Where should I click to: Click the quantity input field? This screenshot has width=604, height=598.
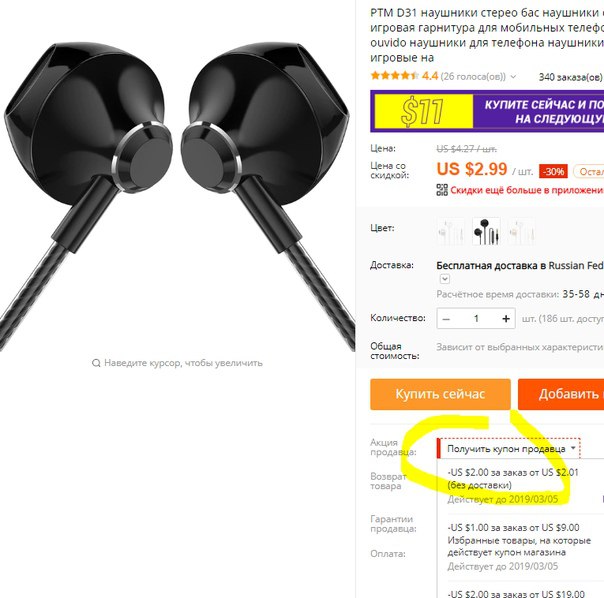[476, 319]
